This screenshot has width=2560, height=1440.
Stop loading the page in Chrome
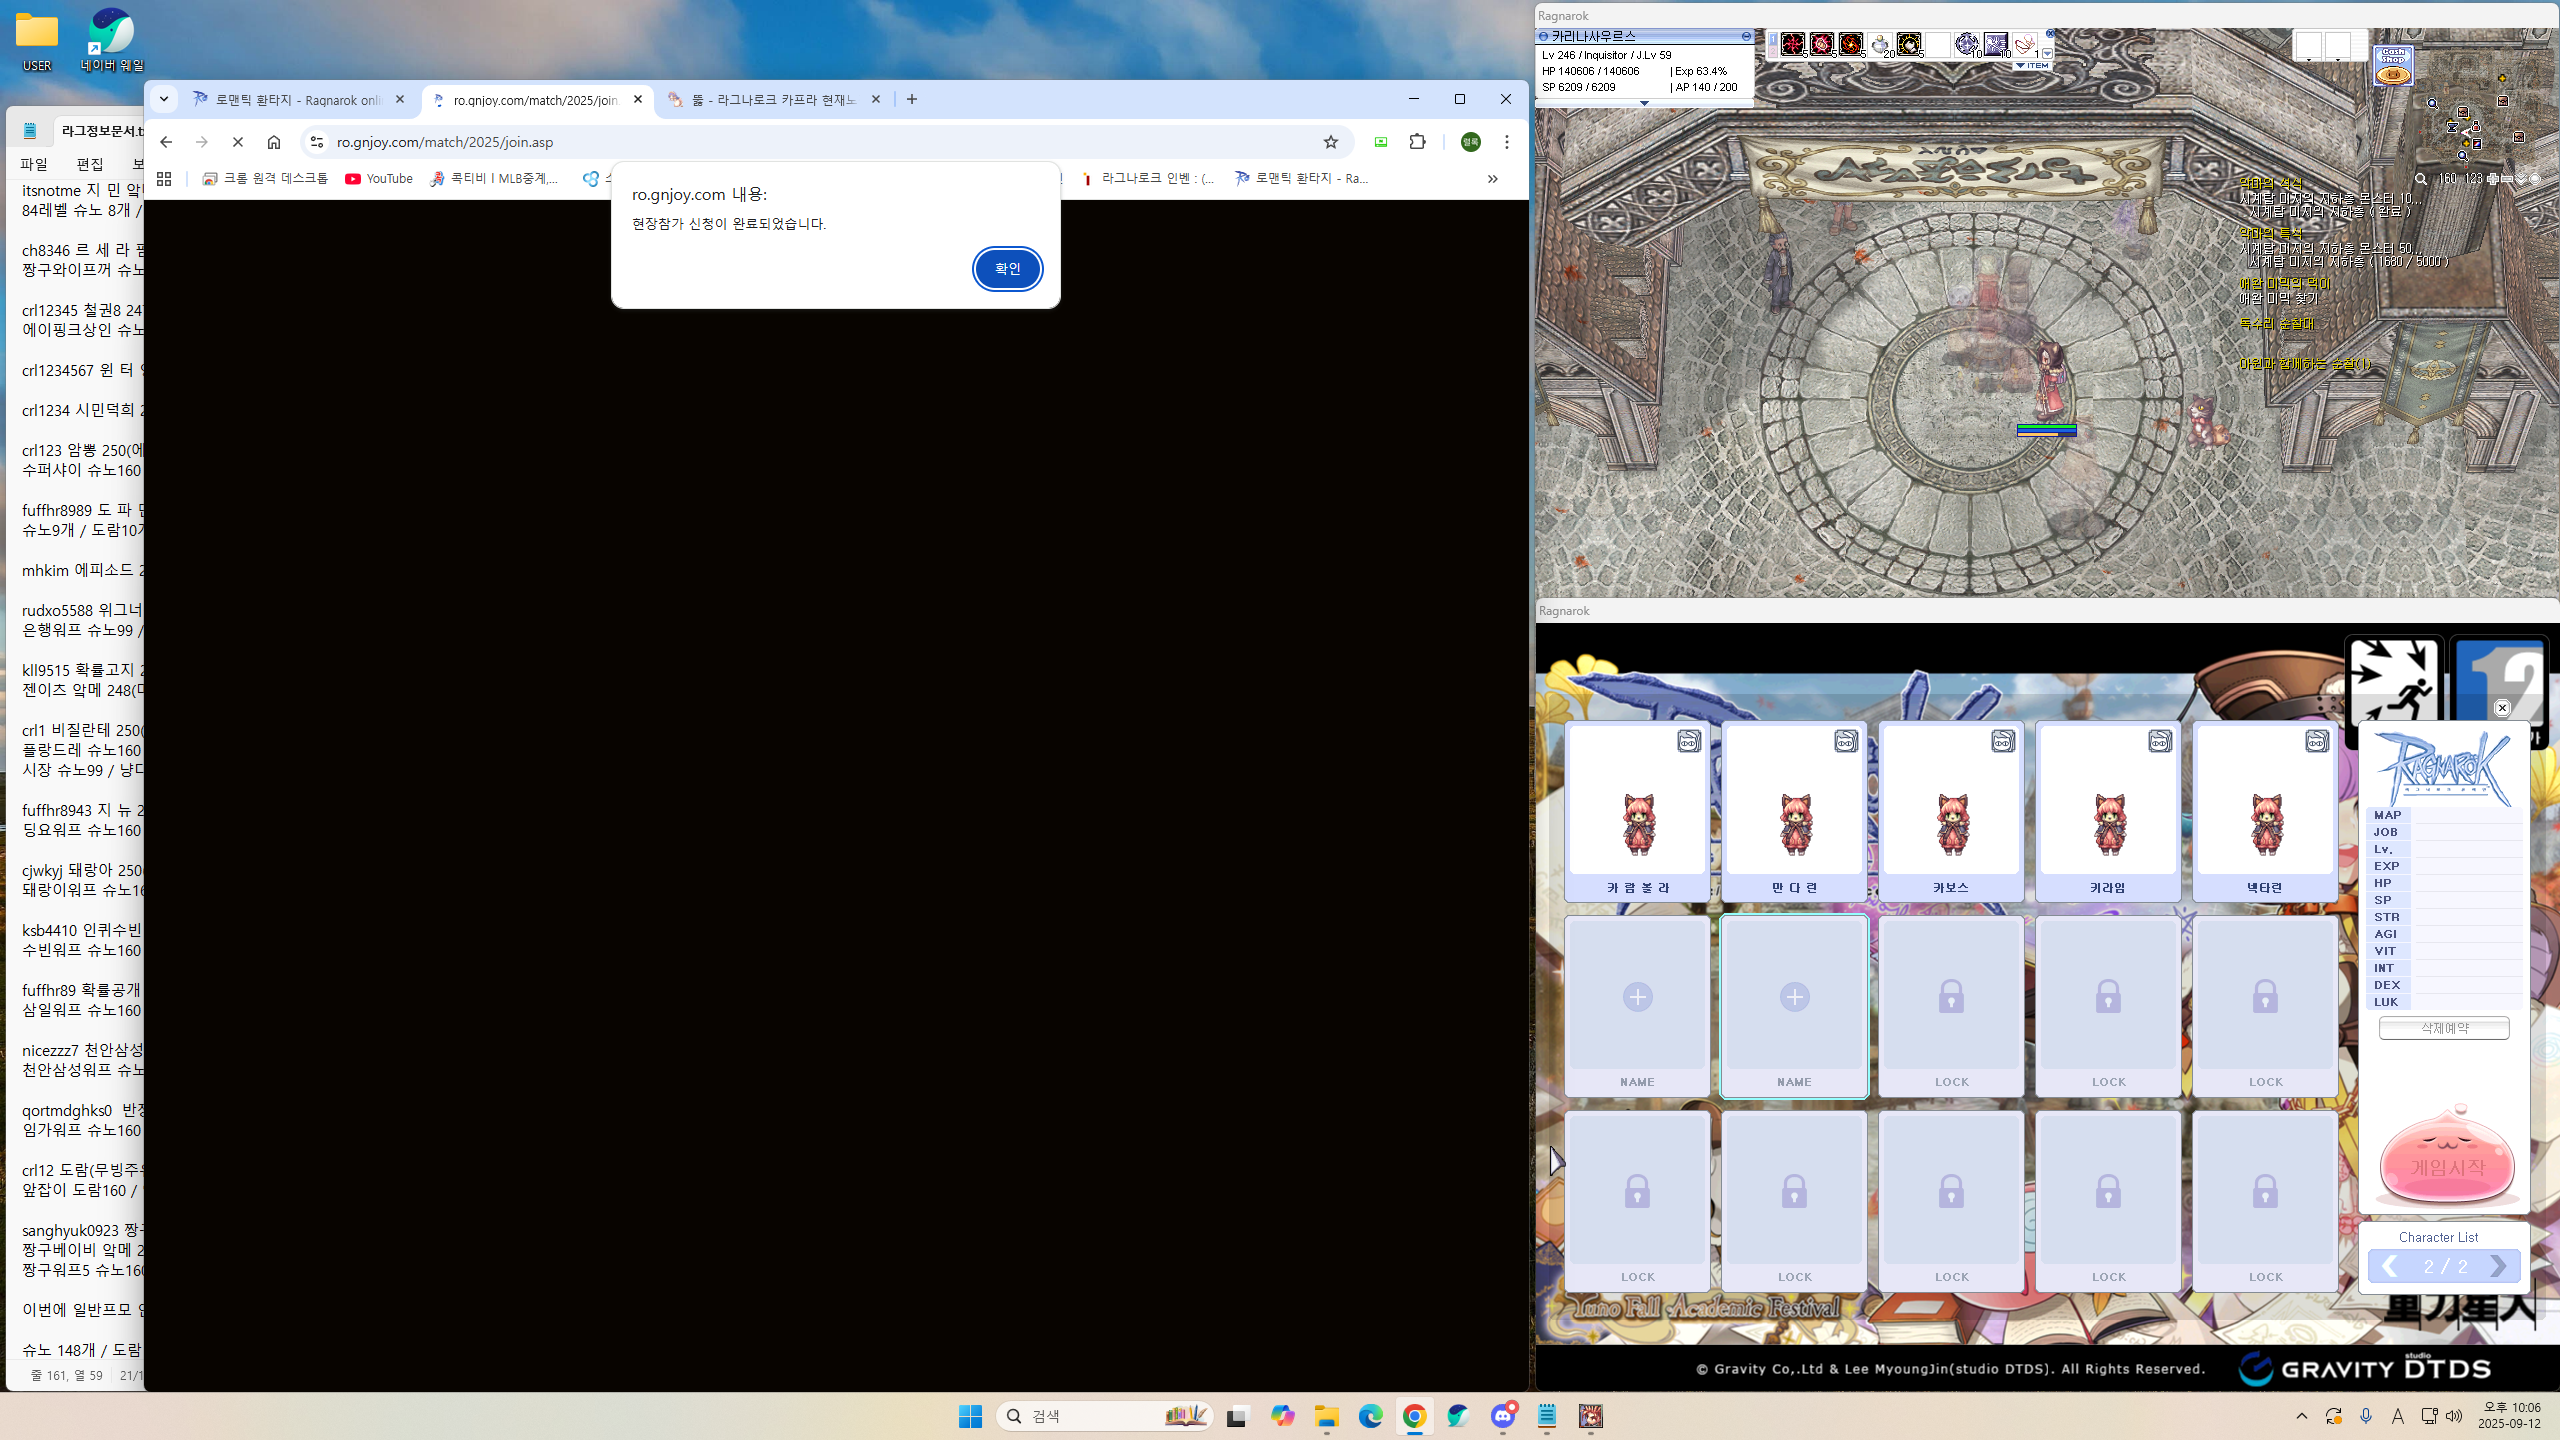(238, 142)
